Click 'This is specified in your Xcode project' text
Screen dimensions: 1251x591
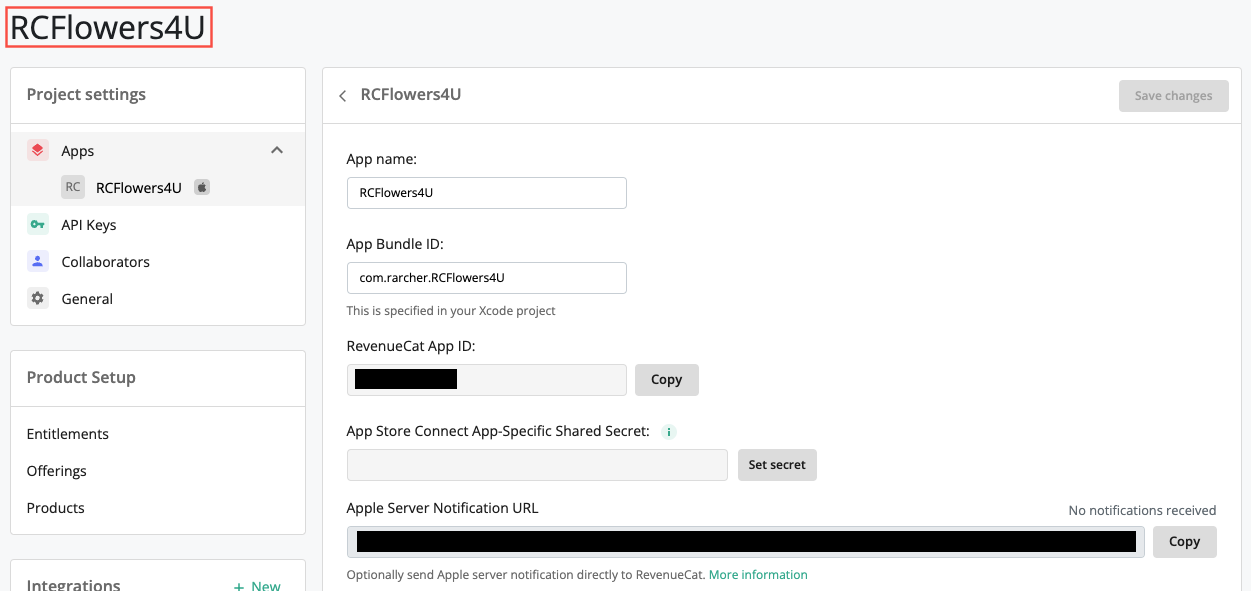pyautogui.click(x=451, y=311)
